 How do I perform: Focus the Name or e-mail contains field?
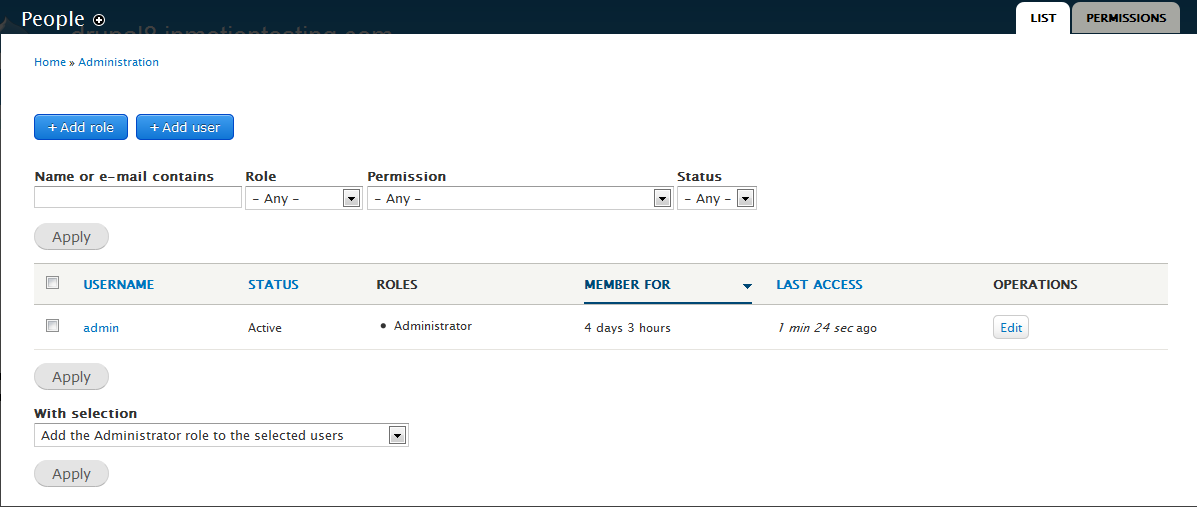coord(138,198)
